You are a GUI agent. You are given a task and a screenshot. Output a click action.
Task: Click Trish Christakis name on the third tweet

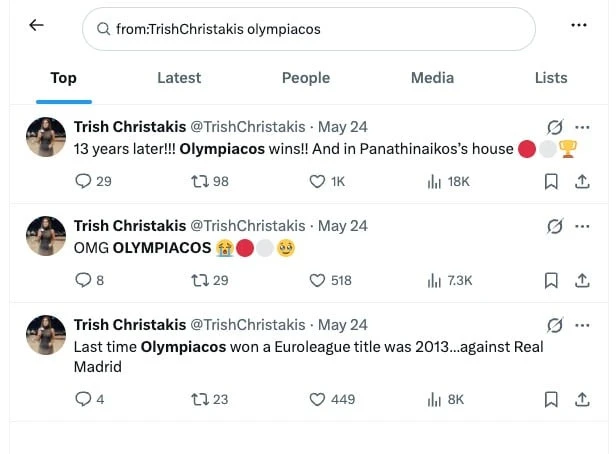130,325
